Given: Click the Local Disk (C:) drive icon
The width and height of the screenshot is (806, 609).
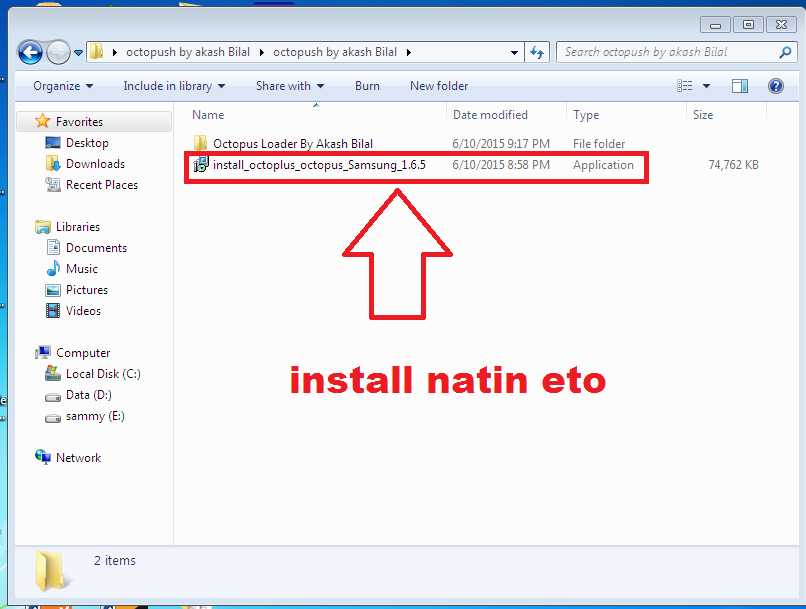Looking at the screenshot, I should pyautogui.click(x=52, y=373).
